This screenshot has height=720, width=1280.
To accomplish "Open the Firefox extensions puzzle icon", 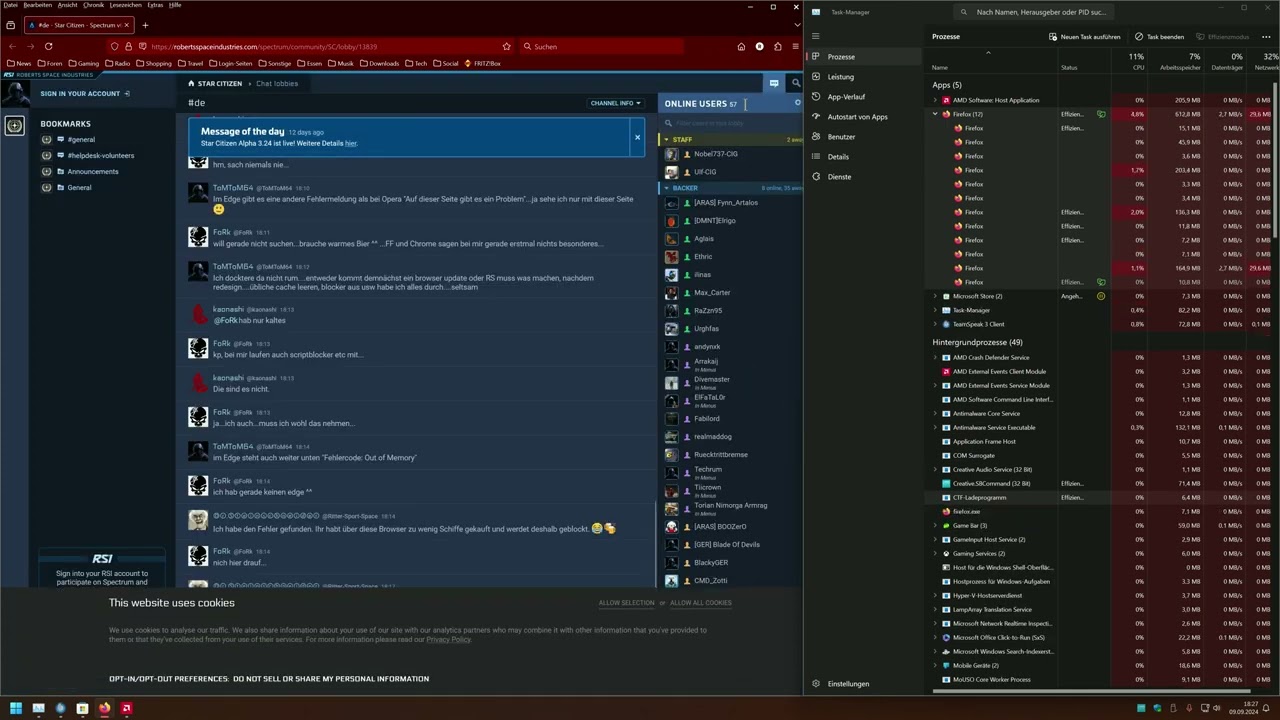I will pos(777,46).
